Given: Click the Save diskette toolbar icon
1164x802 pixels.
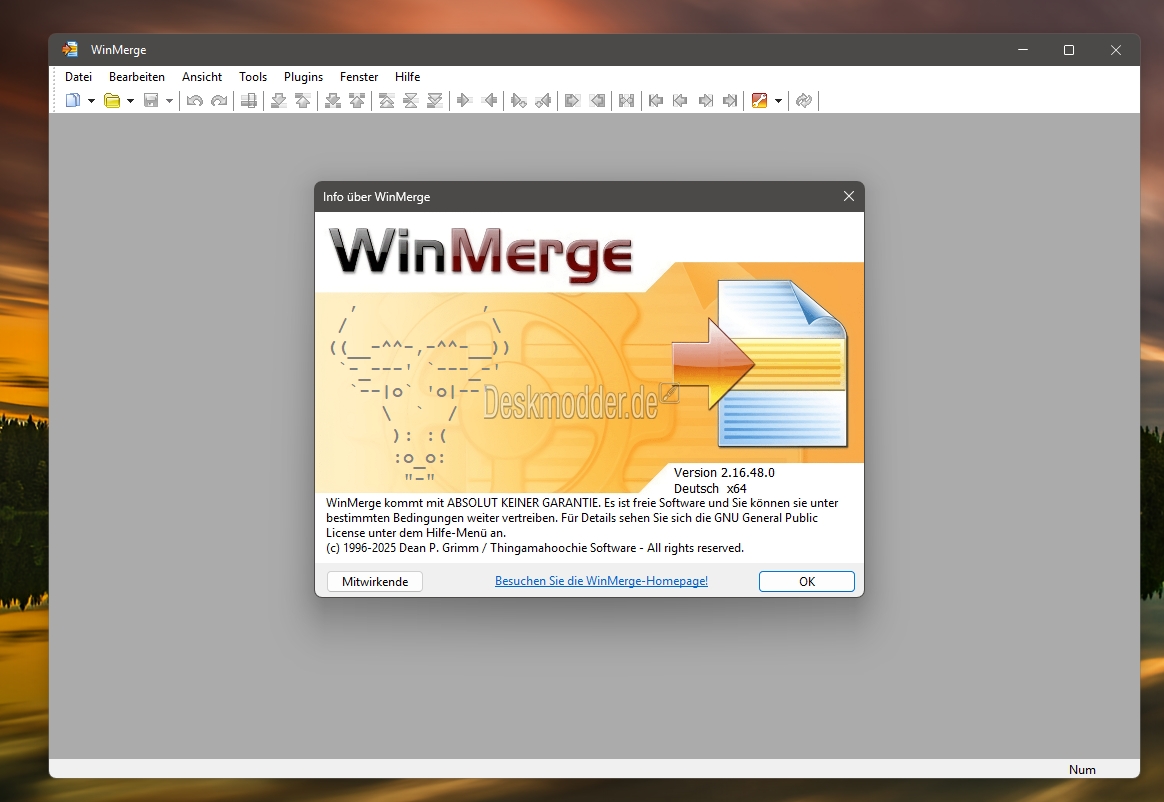Looking at the screenshot, I should tap(151, 100).
